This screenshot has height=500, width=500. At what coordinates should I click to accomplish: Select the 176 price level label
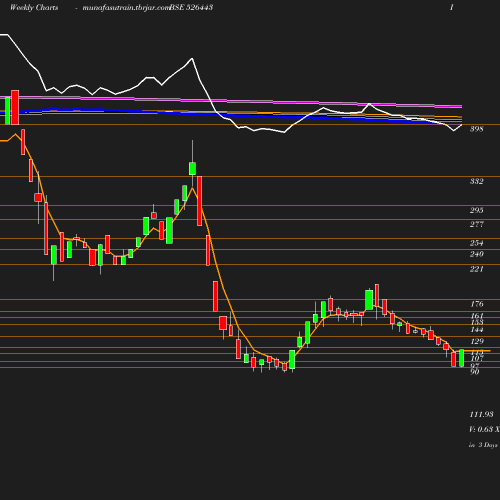pyautogui.click(x=477, y=304)
